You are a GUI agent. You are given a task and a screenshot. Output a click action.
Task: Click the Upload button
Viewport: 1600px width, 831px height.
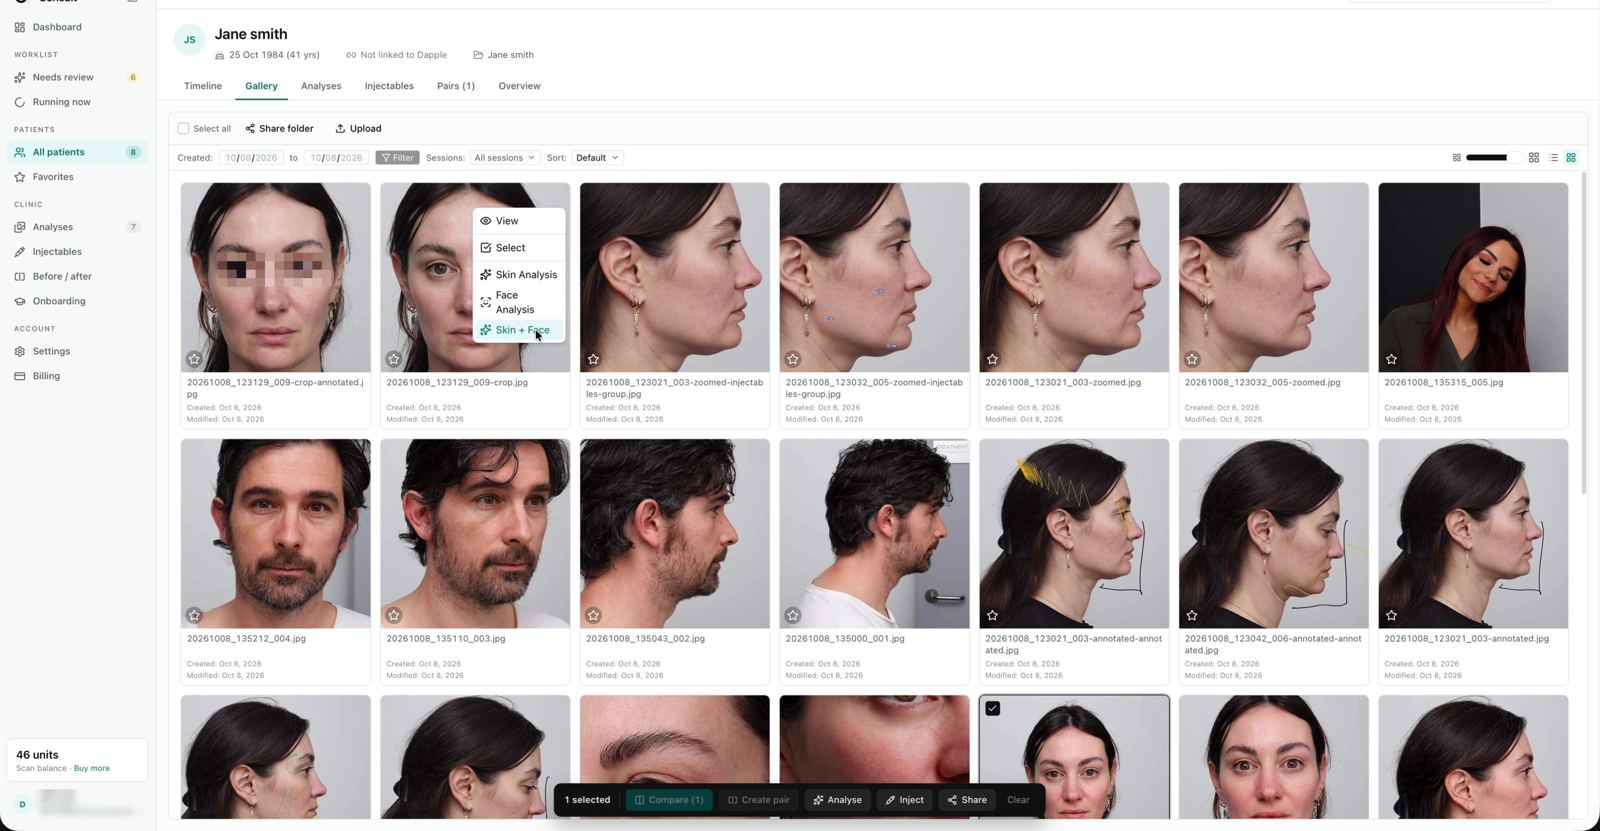(x=358, y=128)
